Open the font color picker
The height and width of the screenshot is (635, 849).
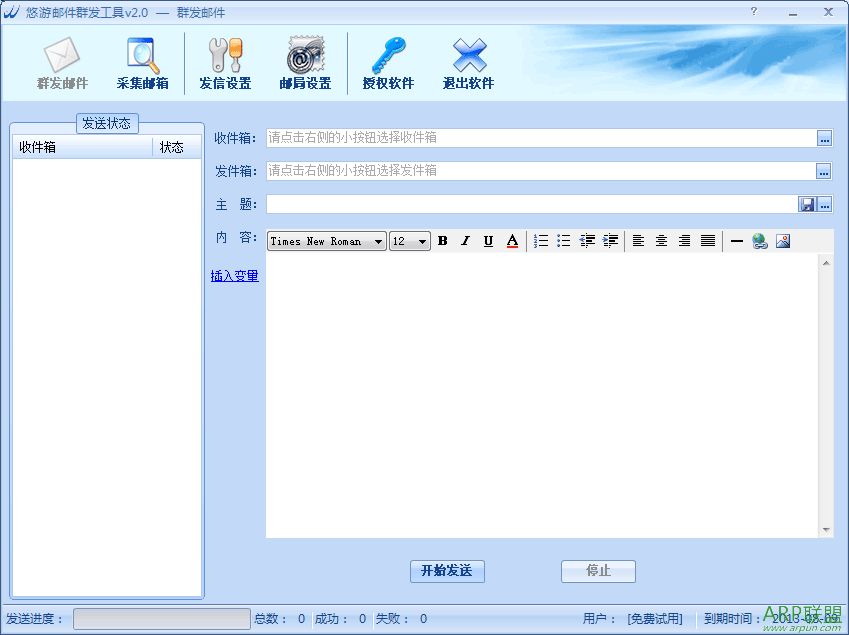click(512, 241)
